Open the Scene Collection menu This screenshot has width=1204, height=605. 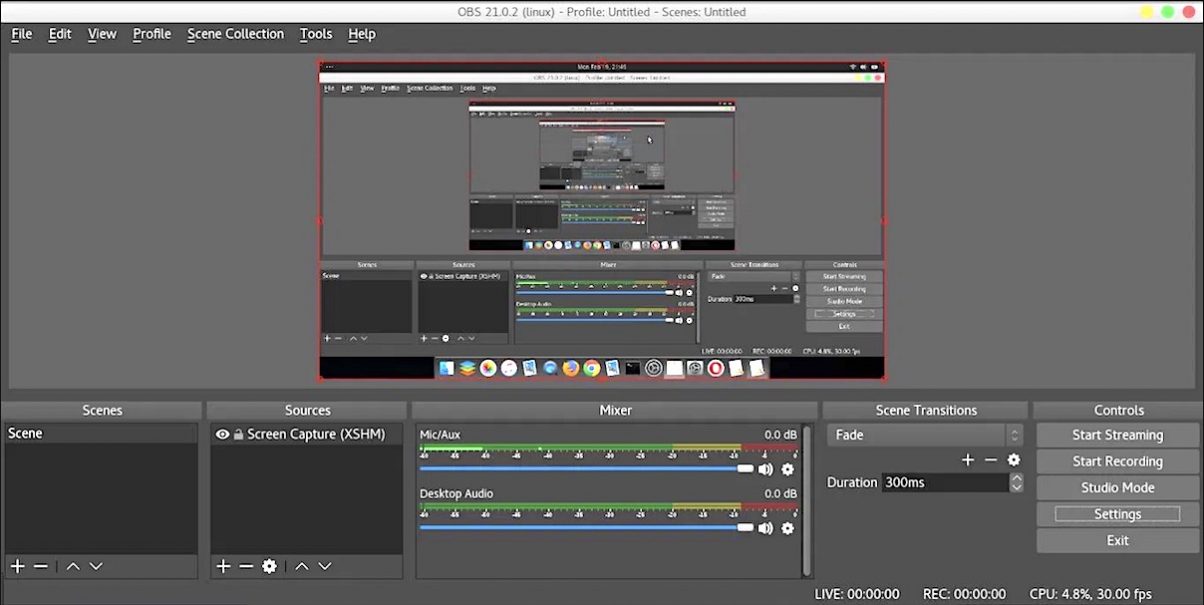[x=235, y=34]
